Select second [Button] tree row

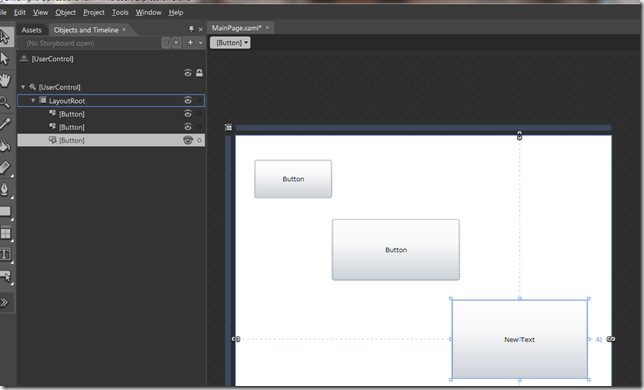point(111,127)
